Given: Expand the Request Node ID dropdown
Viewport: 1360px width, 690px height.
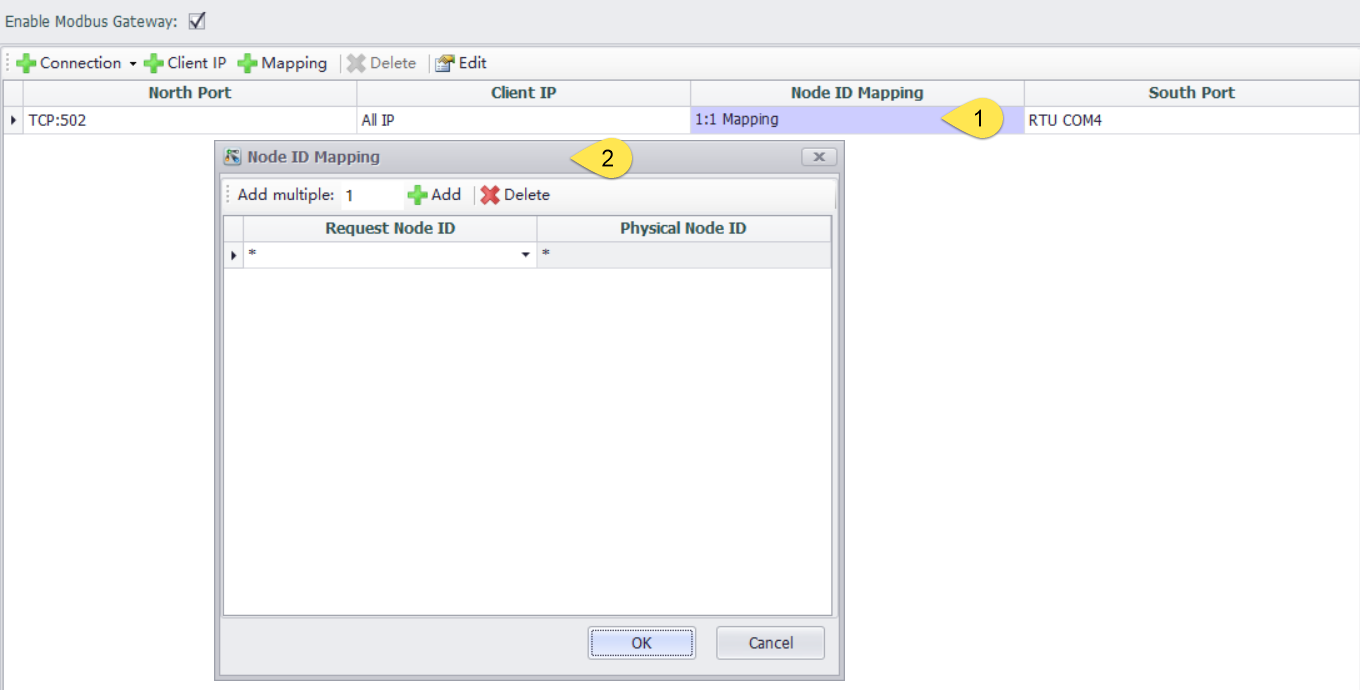Looking at the screenshot, I should pos(526,256).
